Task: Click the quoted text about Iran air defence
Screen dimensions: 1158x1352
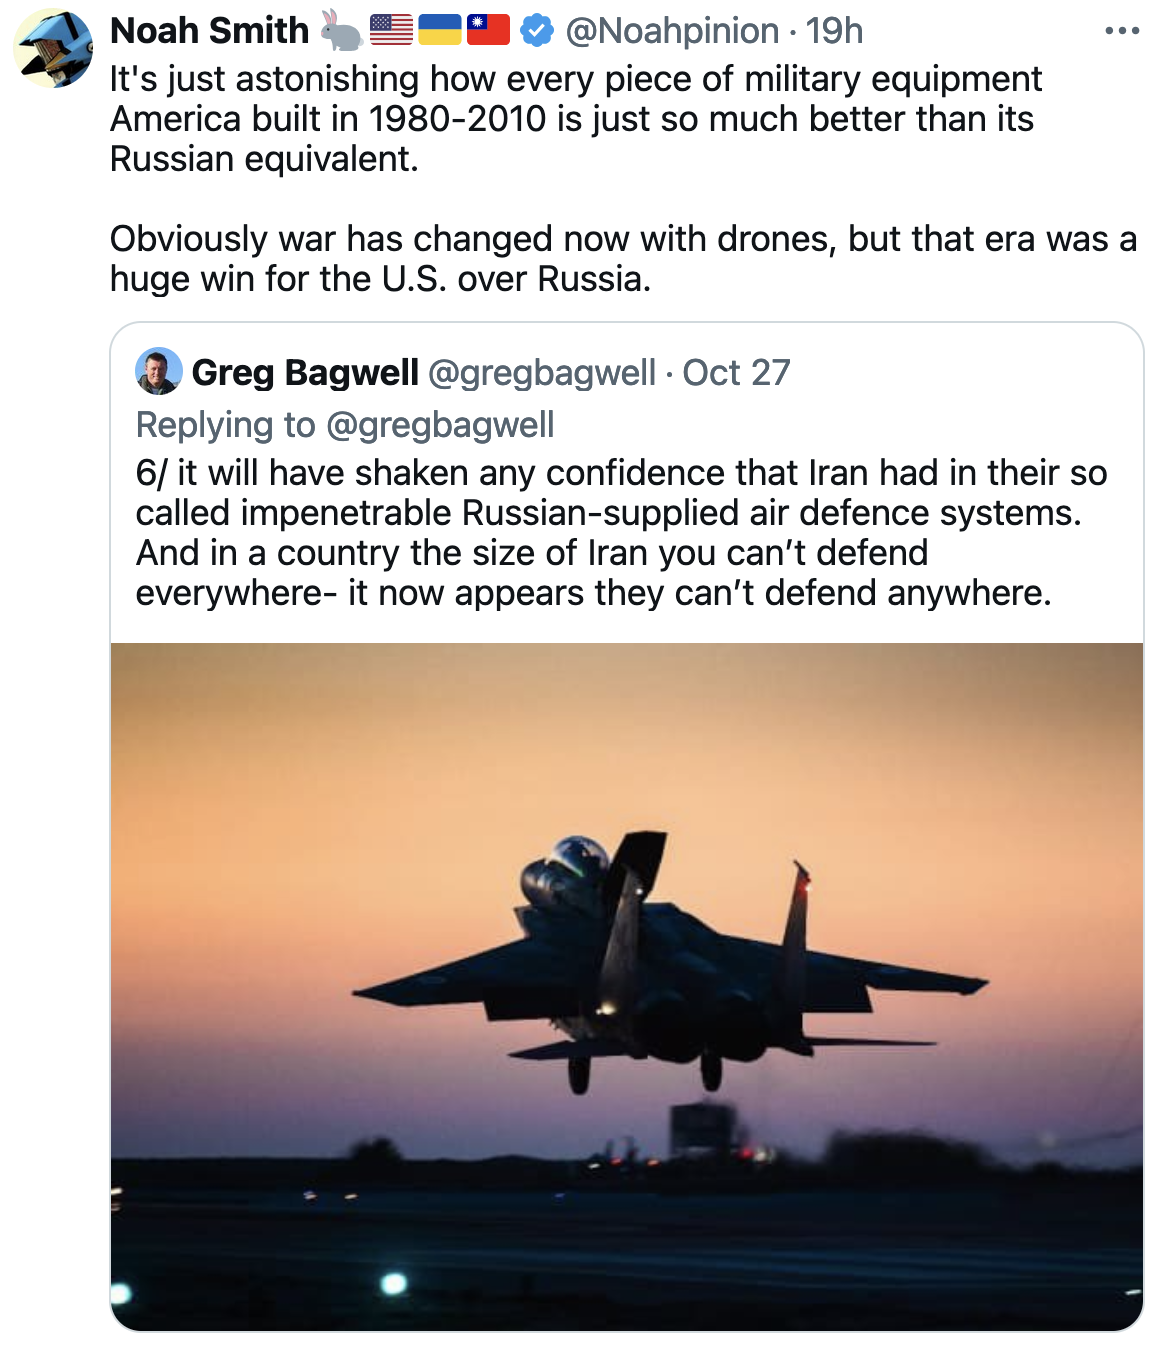Action: pos(620,533)
